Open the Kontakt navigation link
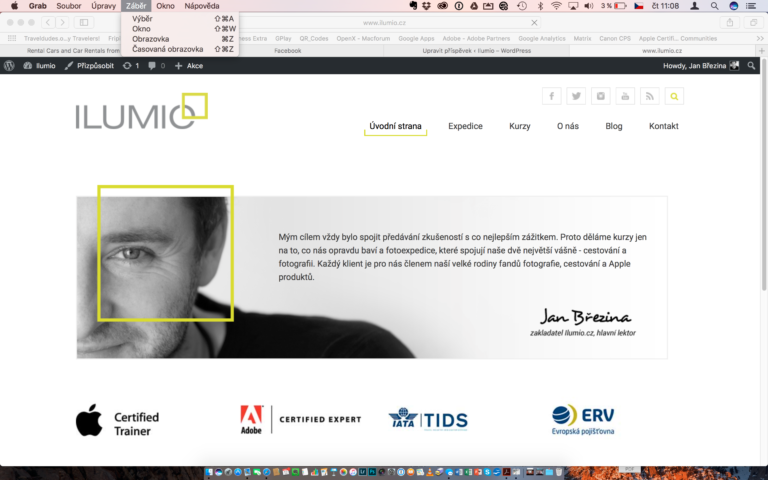This screenshot has width=768, height=480. tap(663, 126)
